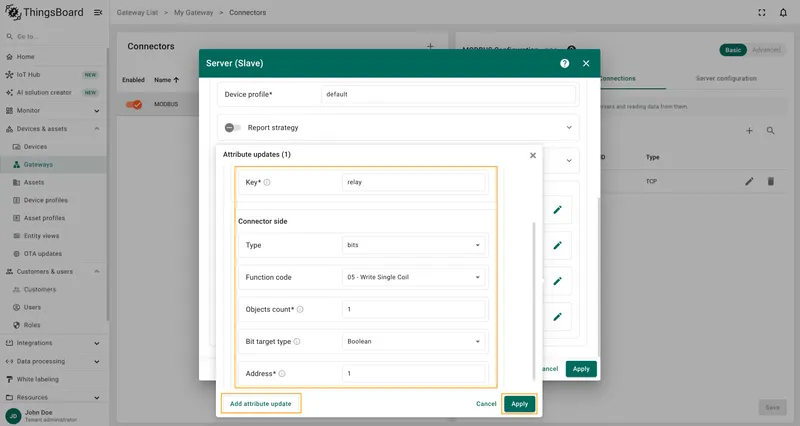
Task: Click the Device profile input field
Action: tap(448, 94)
